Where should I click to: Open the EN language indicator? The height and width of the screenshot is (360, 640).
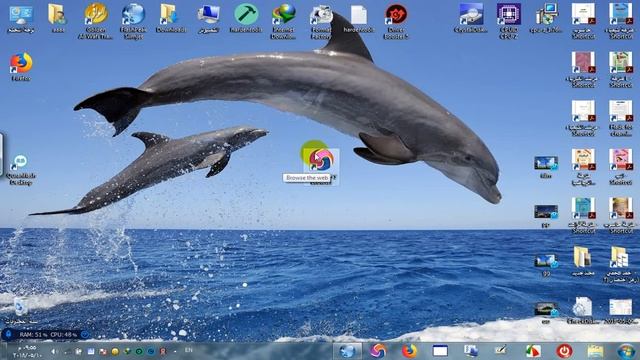(189, 350)
